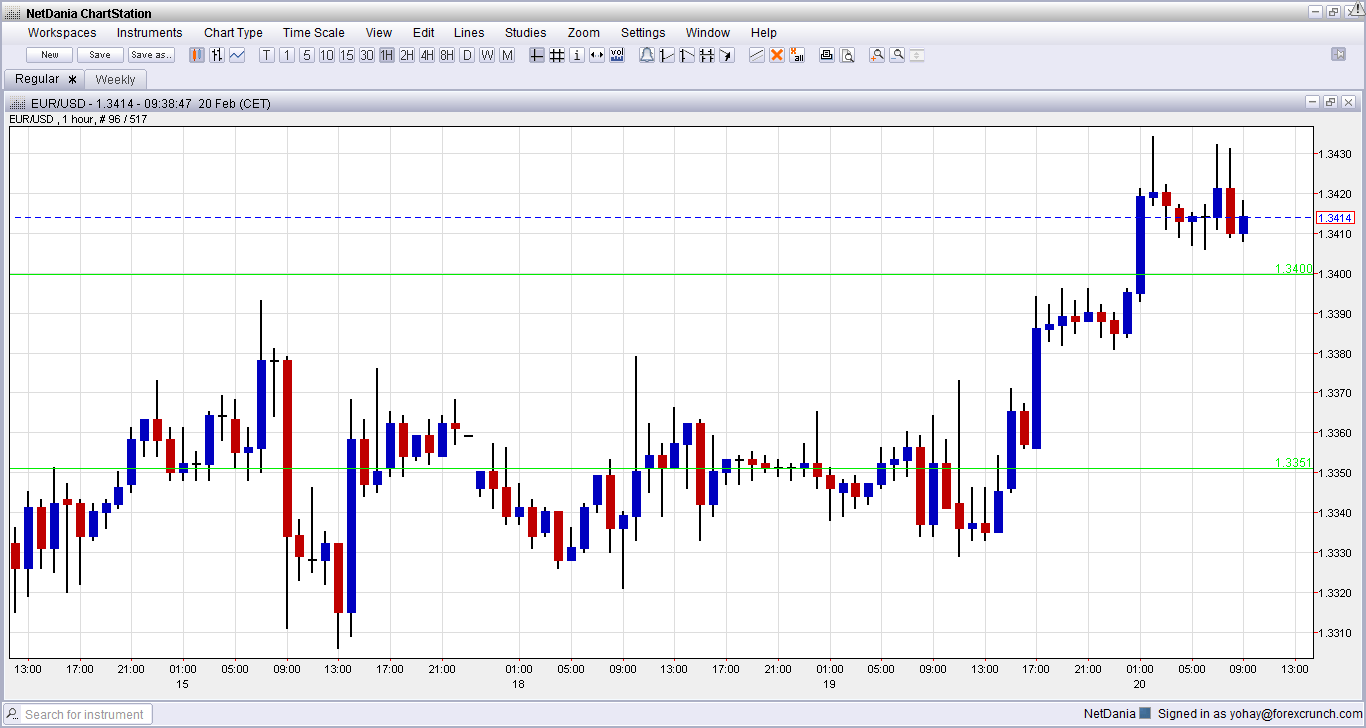Click the Save as... button
Screen dimensions: 1366x728
151,55
